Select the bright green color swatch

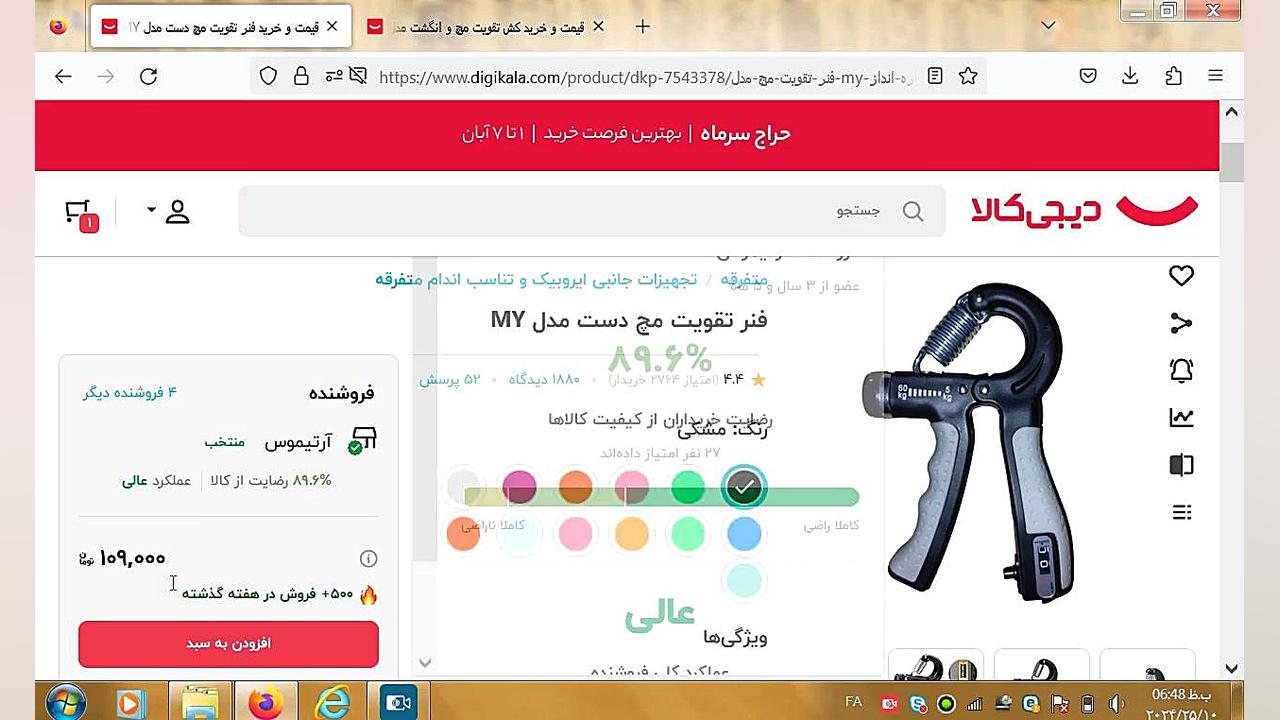687,487
